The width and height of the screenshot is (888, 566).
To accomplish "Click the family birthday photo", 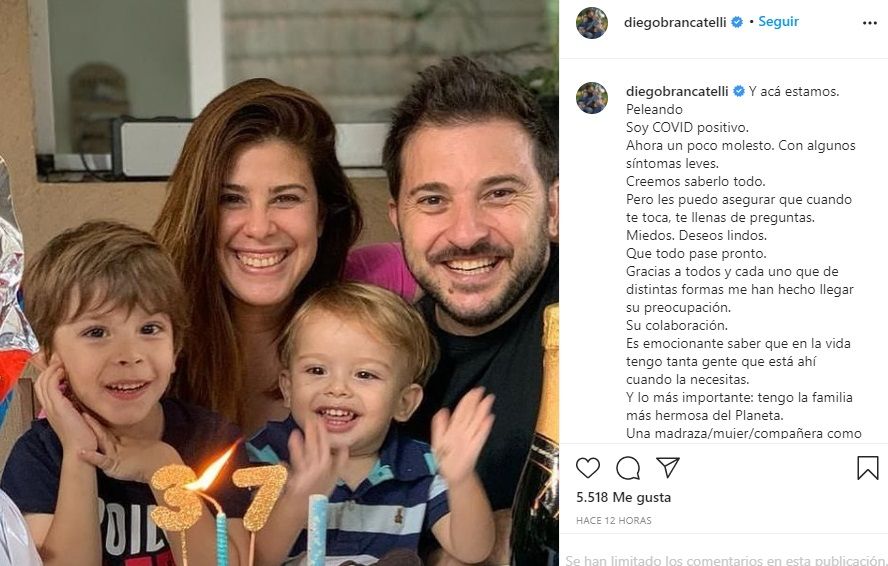I will [279, 283].
